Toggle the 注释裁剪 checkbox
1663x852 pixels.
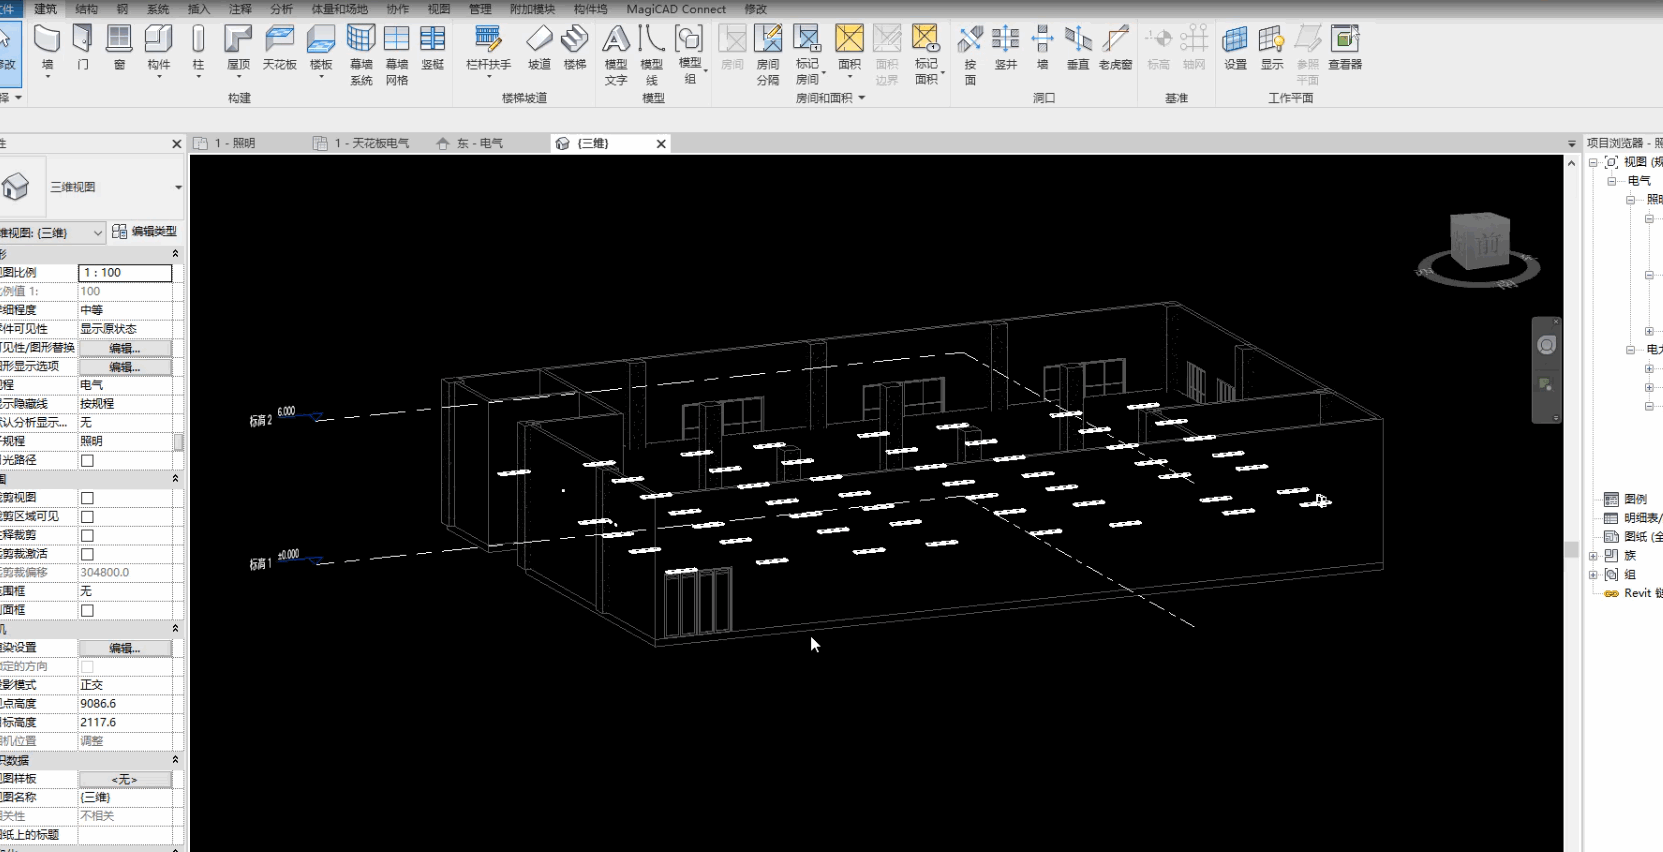click(x=87, y=536)
